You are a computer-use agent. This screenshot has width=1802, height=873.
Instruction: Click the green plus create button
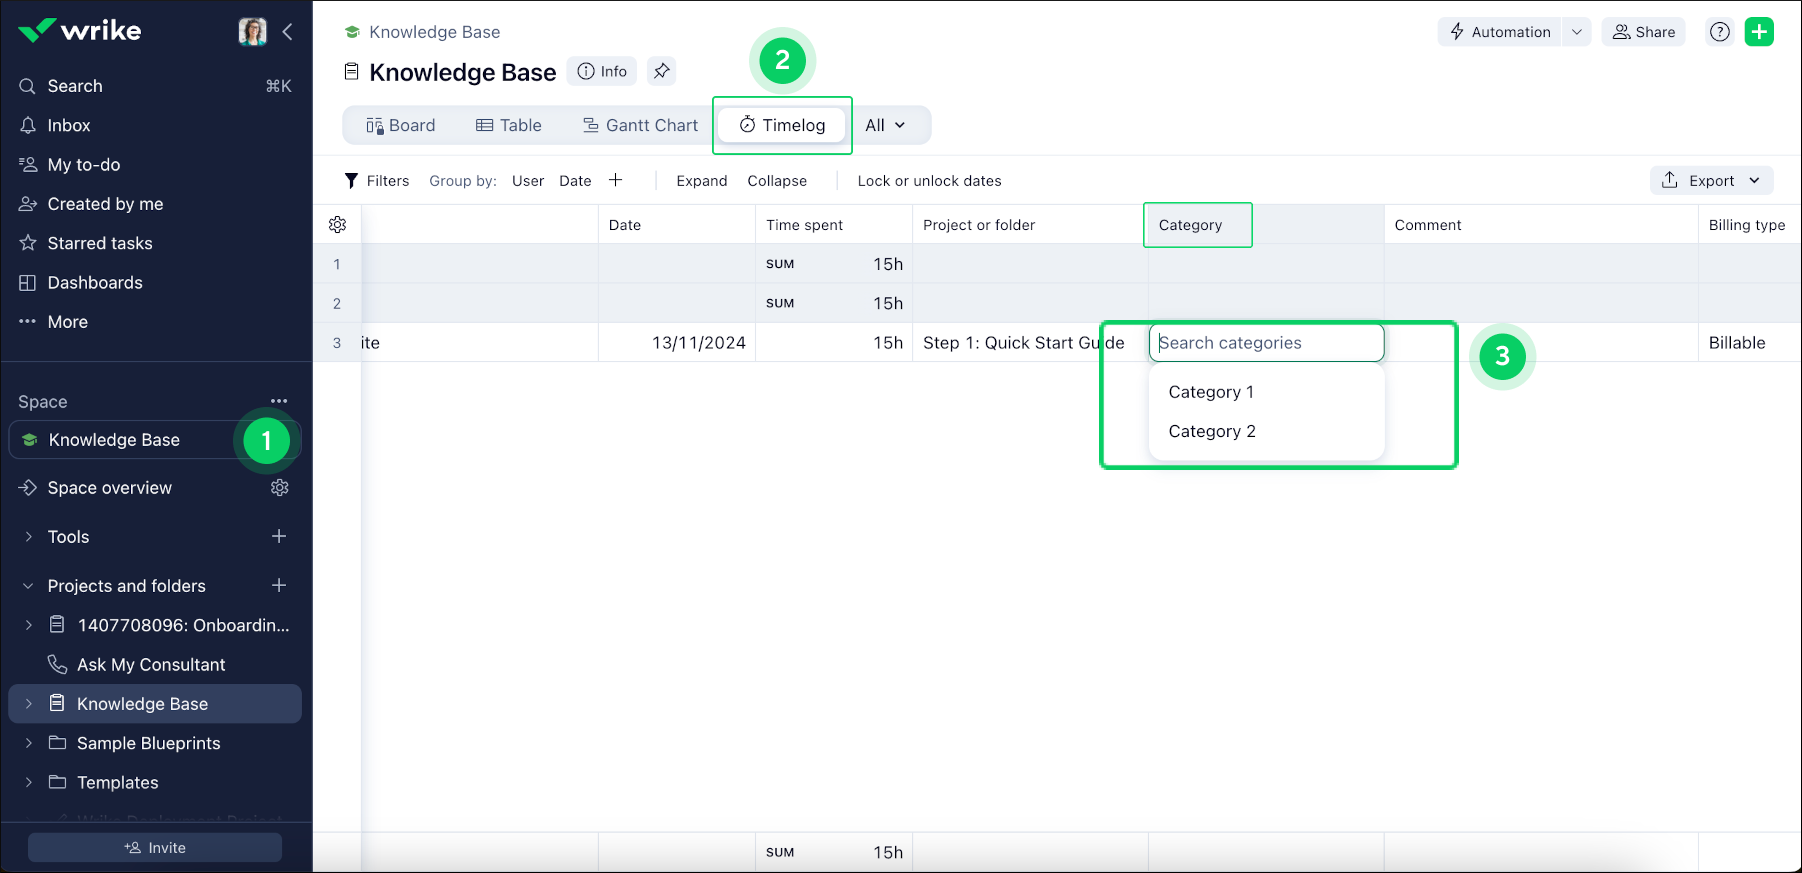point(1758,32)
